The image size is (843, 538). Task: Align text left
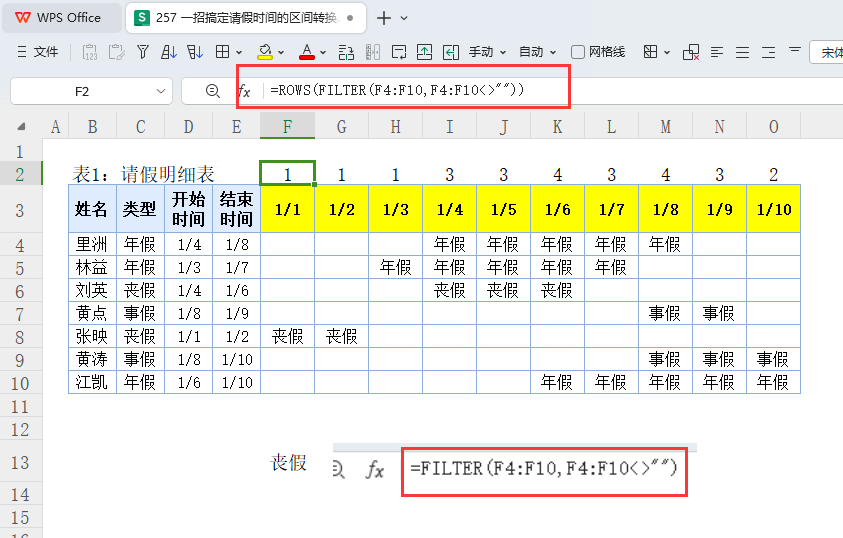[717, 52]
